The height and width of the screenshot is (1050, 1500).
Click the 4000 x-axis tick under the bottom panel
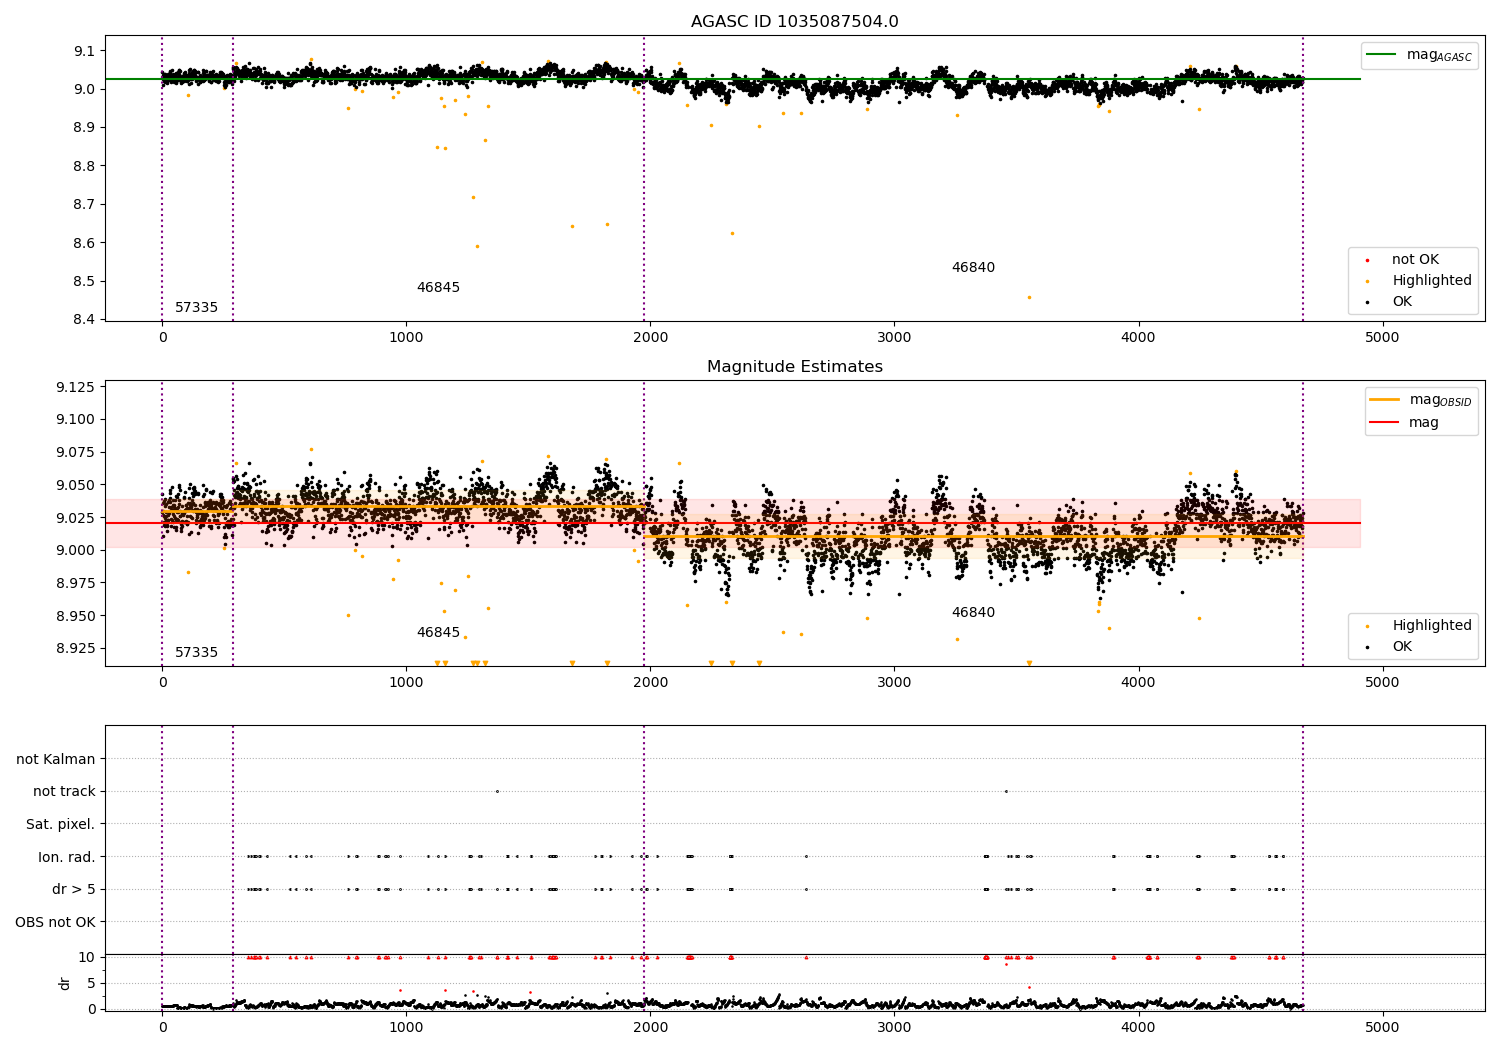coord(1139,1028)
